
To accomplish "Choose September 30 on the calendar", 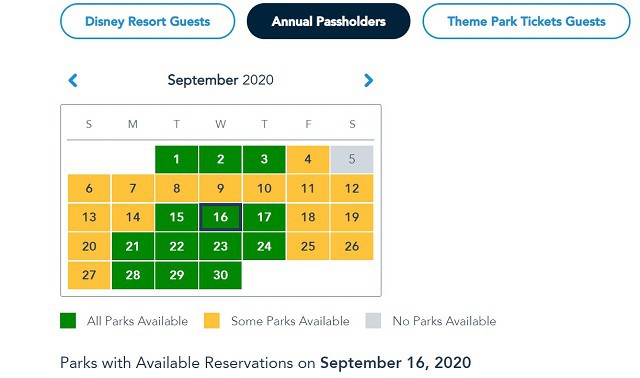I will 220,275.
